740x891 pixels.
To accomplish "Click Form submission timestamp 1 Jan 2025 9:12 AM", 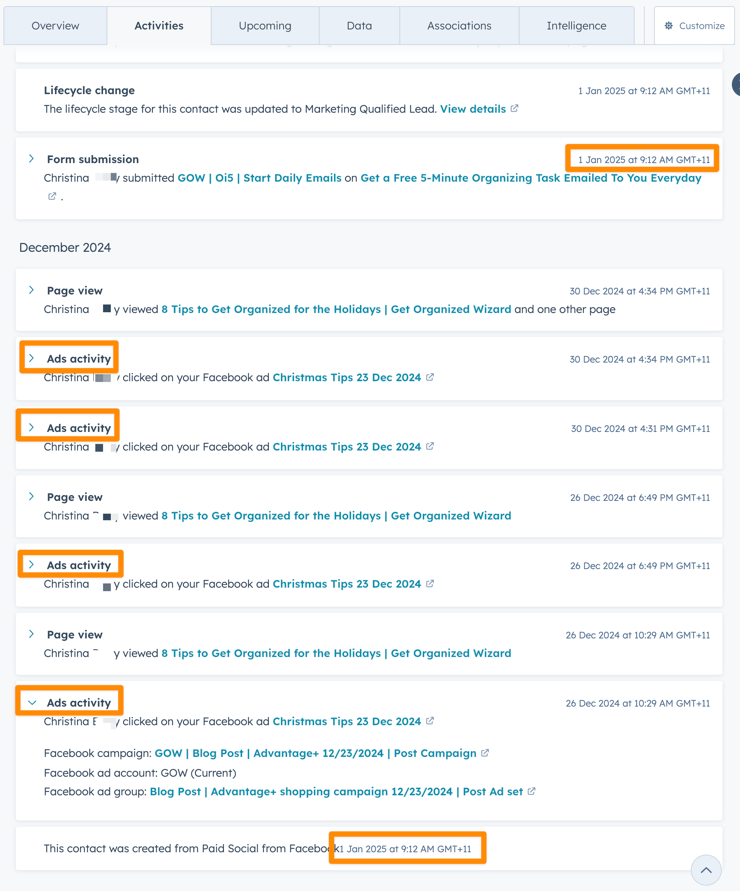I will coord(644,160).
